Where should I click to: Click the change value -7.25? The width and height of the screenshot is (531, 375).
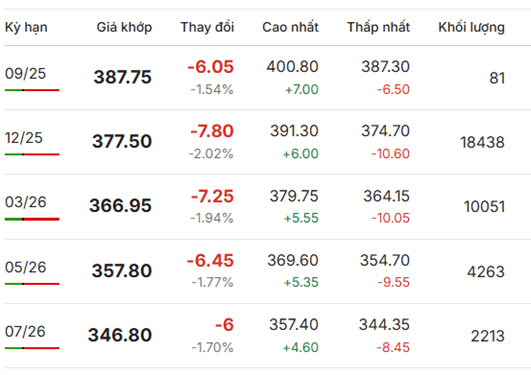point(212,196)
